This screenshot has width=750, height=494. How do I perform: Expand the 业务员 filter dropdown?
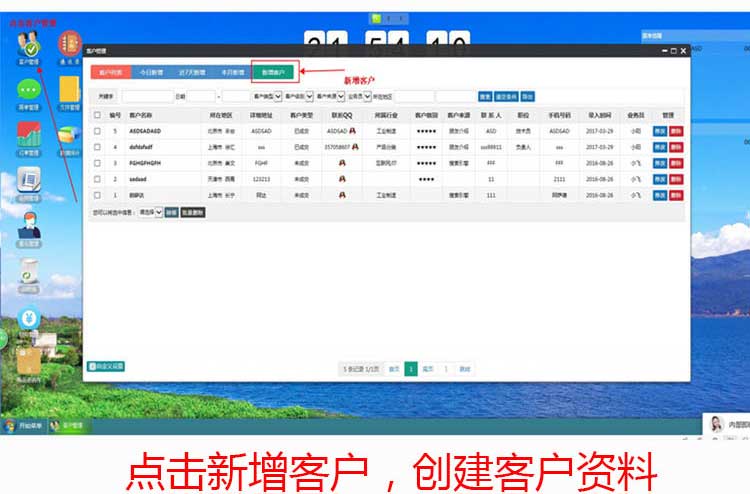[359, 97]
